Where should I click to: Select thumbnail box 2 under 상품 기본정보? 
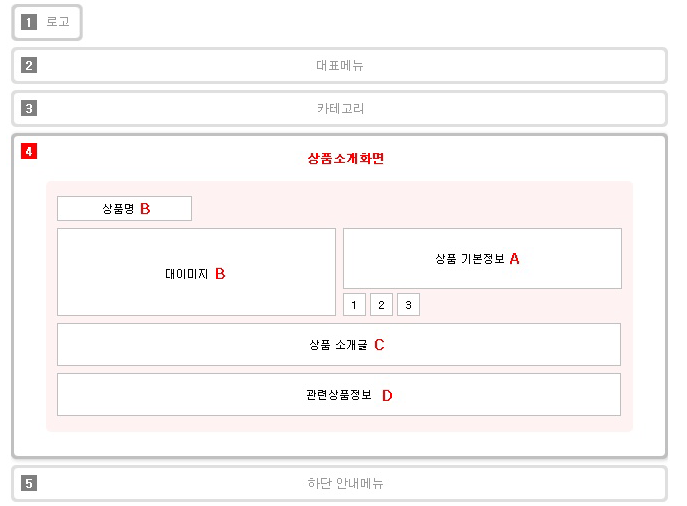pyautogui.click(x=381, y=304)
